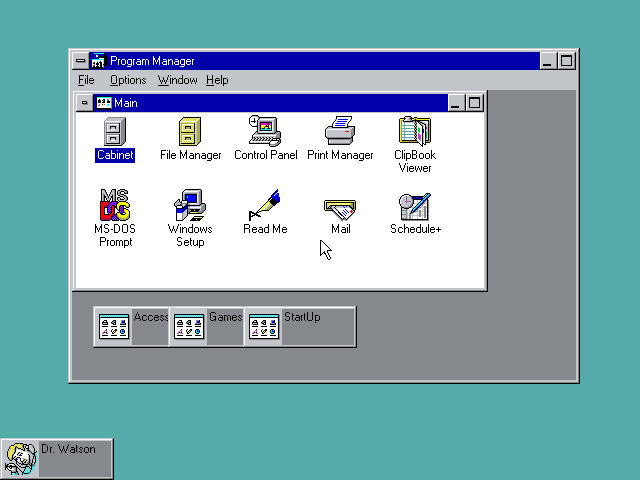The height and width of the screenshot is (480, 640).
Task: Click the "Windows Setup" label
Action: point(190,236)
